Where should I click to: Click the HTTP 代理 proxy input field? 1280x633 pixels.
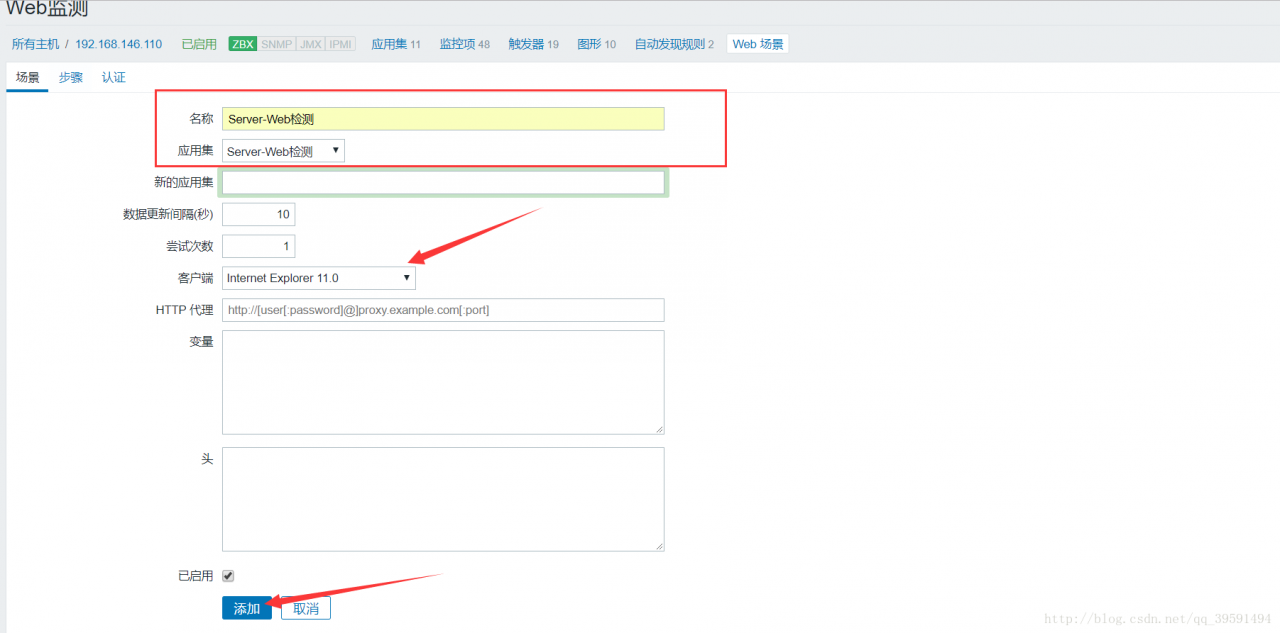click(x=442, y=310)
